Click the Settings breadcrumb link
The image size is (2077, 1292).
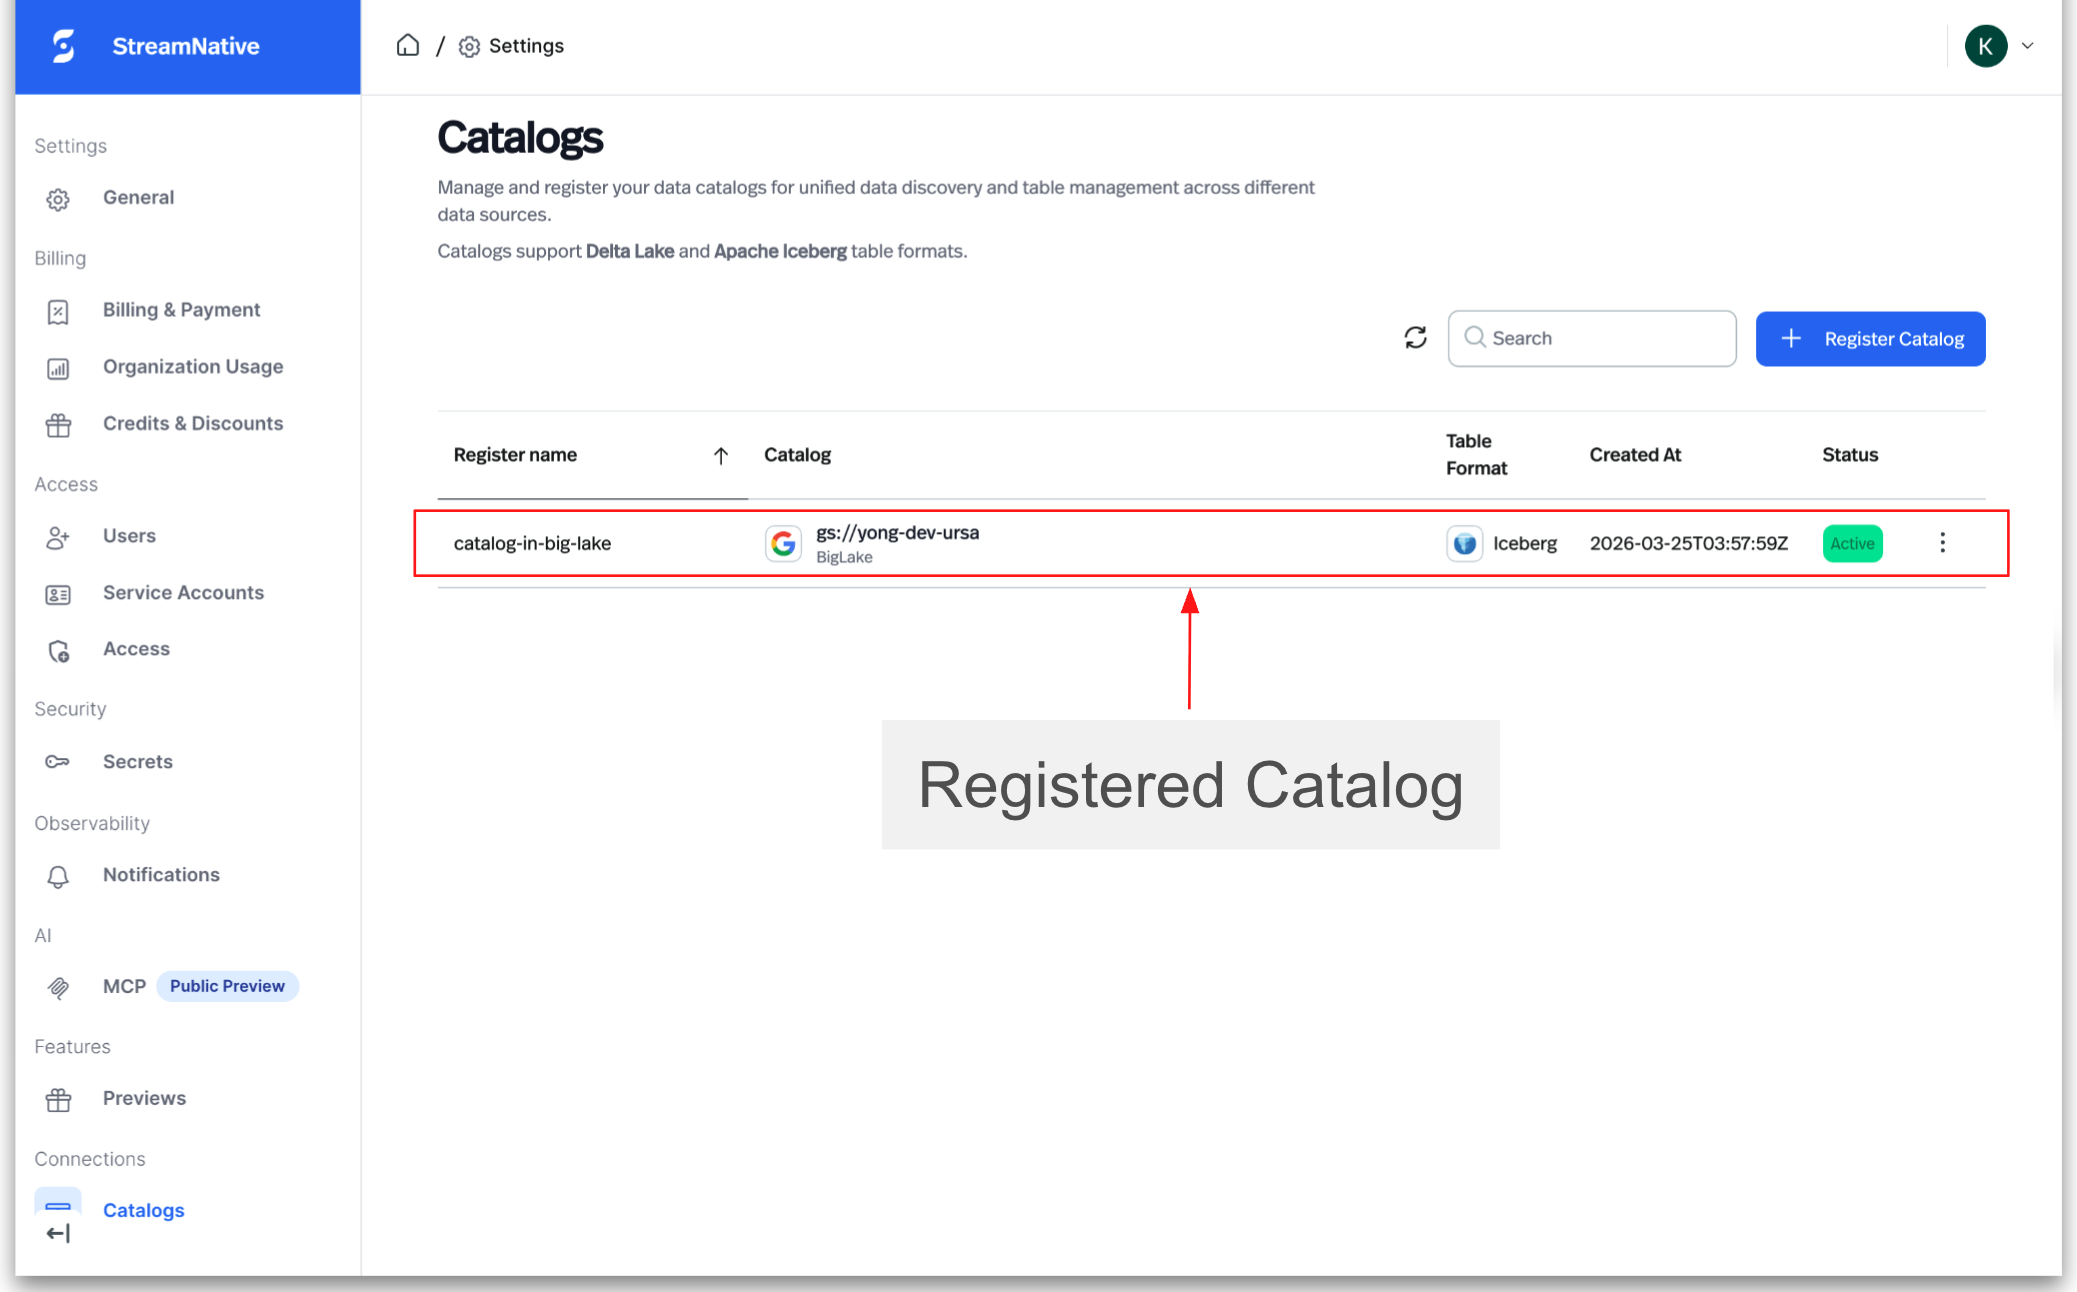coord(525,46)
